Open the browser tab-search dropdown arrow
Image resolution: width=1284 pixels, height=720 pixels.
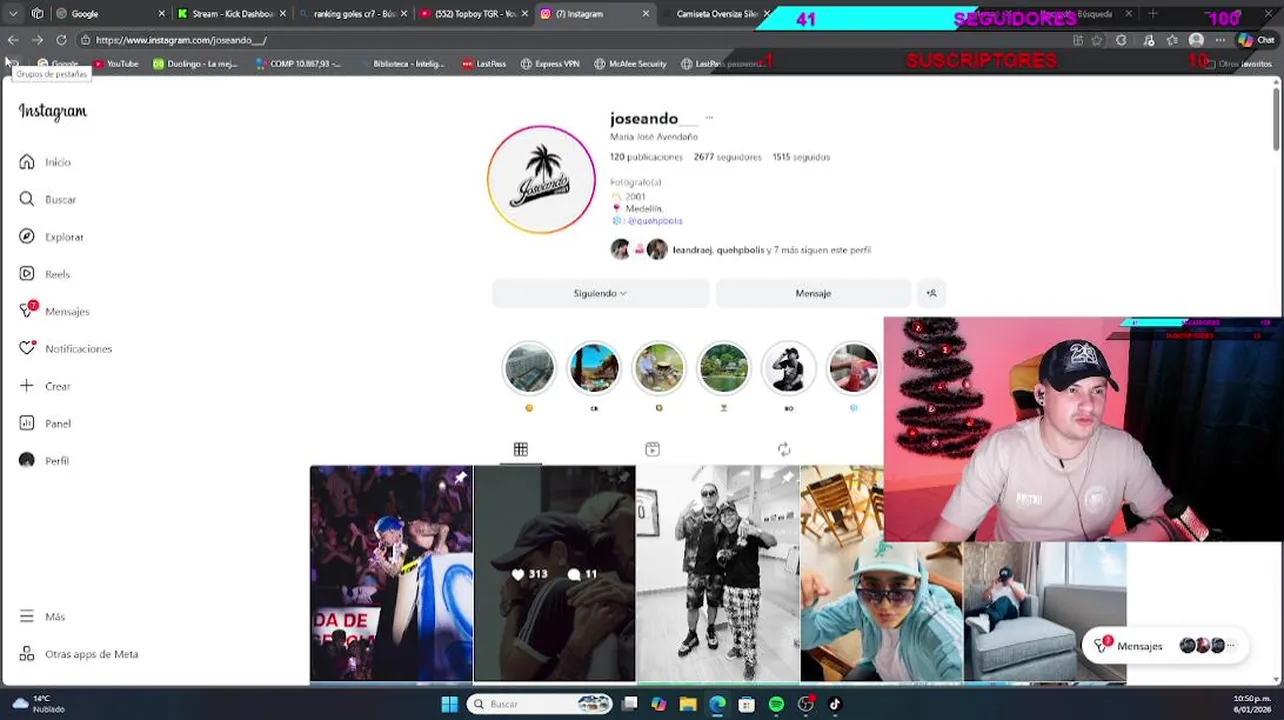(13, 14)
